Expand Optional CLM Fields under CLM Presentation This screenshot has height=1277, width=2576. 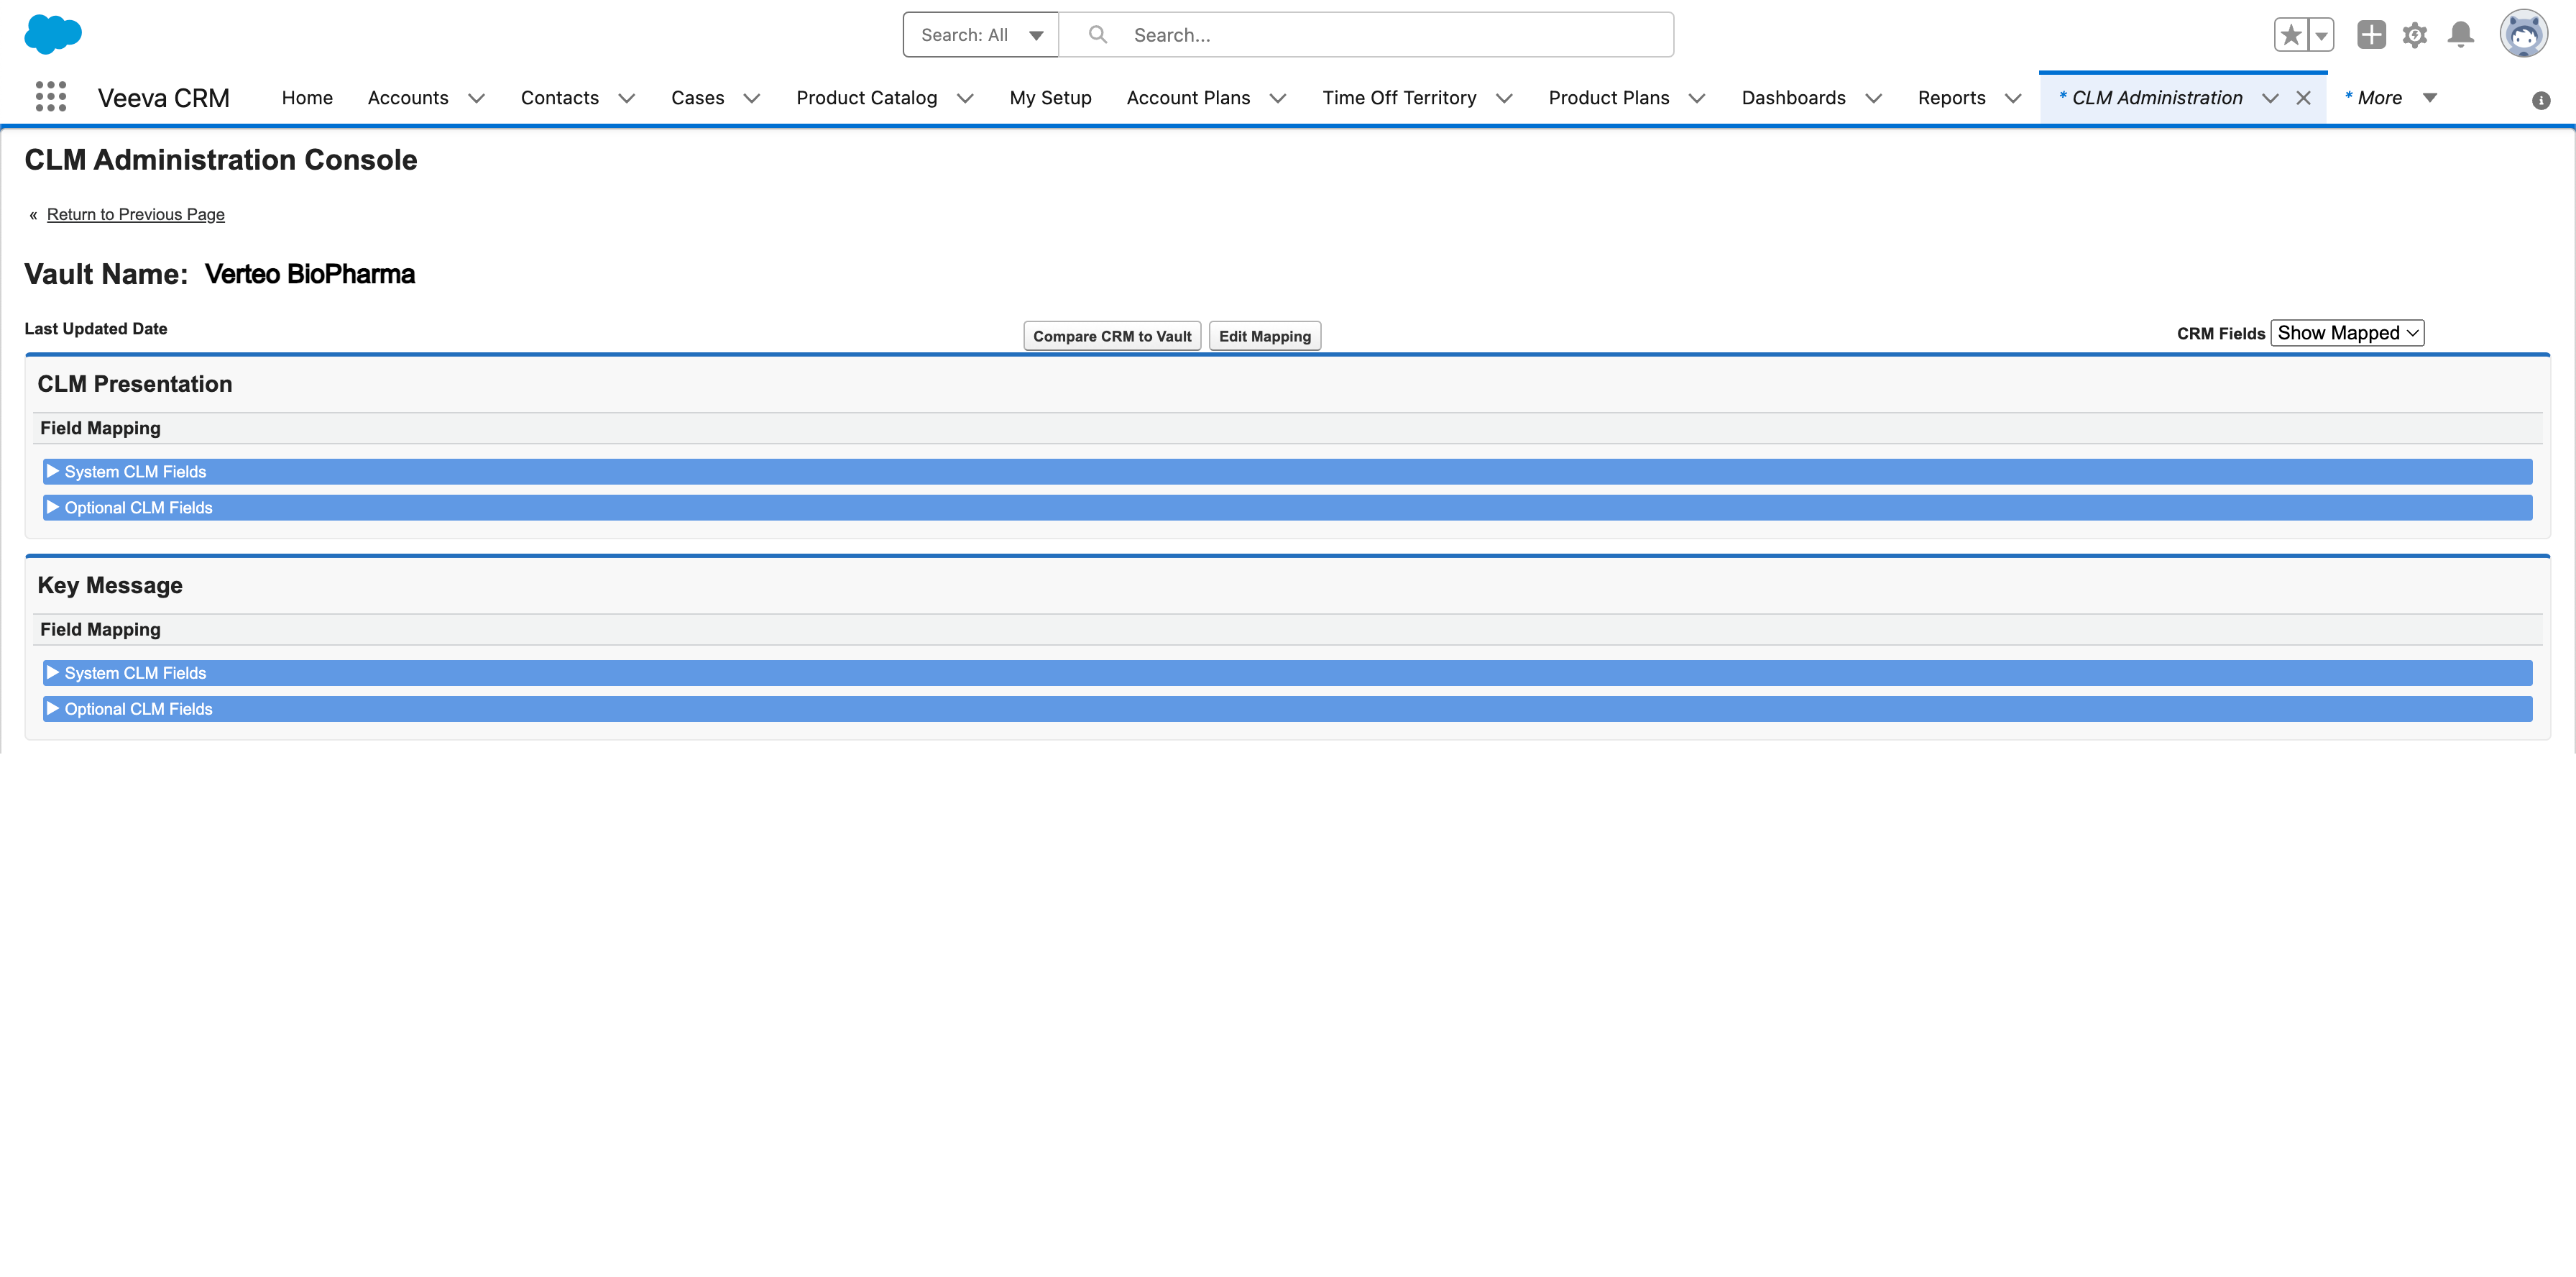[x=138, y=508]
